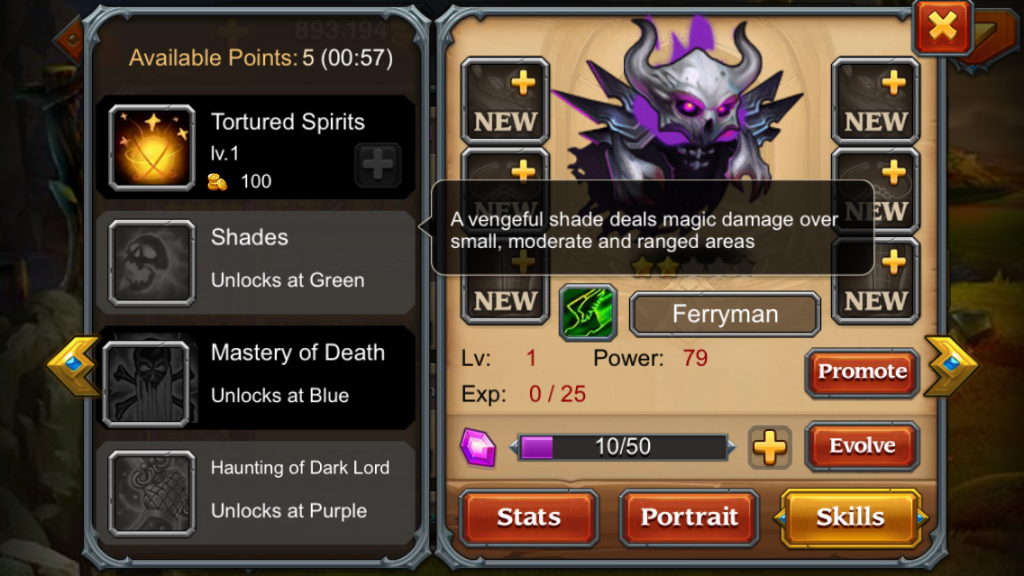Image resolution: width=1024 pixels, height=576 pixels.
Task: Tap the locked Shades skill icon
Action: click(152, 263)
